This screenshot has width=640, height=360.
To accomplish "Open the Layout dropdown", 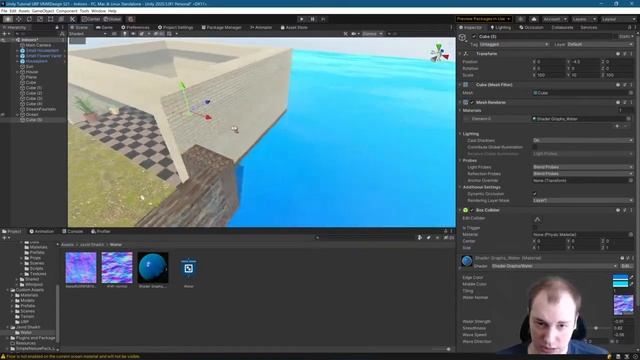I will point(618,19).
